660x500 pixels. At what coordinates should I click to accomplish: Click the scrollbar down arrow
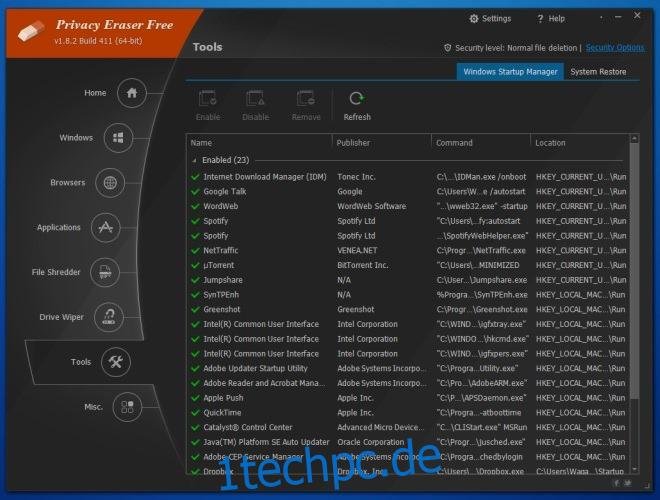634,469
